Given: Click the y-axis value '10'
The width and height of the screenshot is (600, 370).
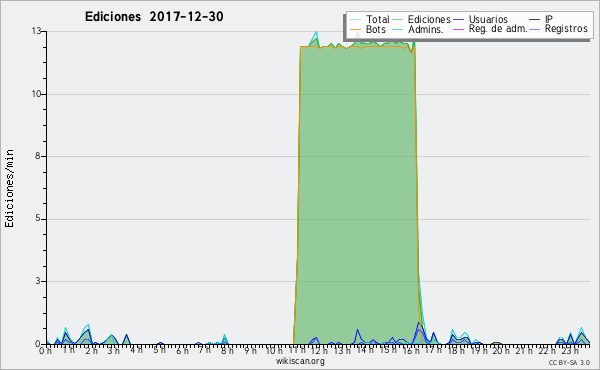Looking at the screenshot, I should point(36,94).
